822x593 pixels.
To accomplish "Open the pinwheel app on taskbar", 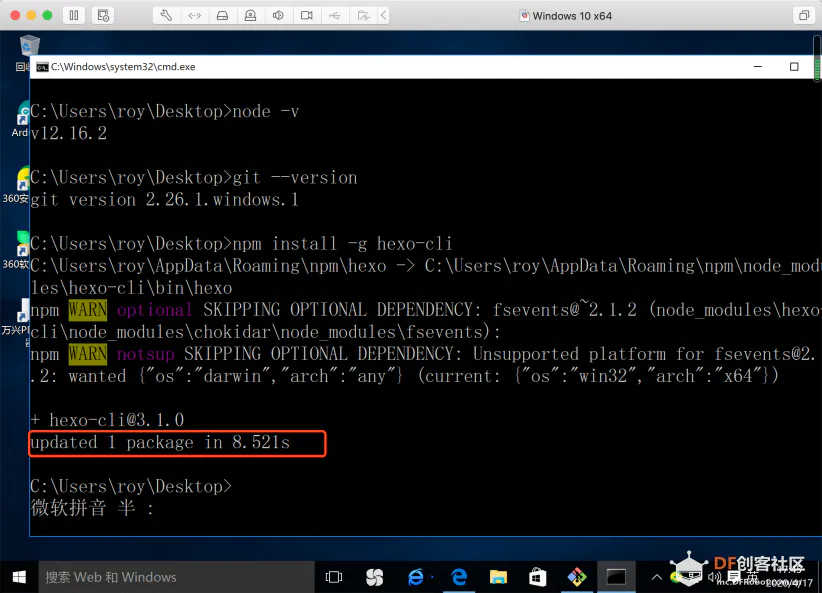I will tap(374, 577).
